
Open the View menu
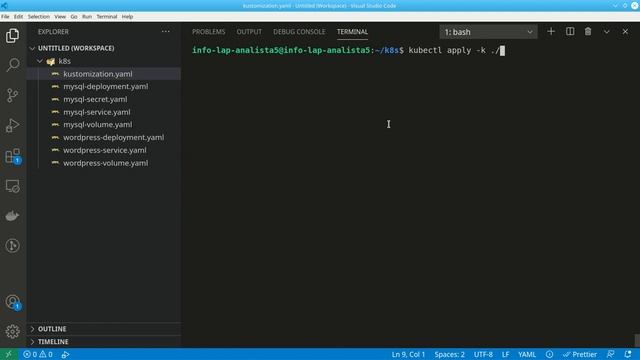tap(60, 17)
